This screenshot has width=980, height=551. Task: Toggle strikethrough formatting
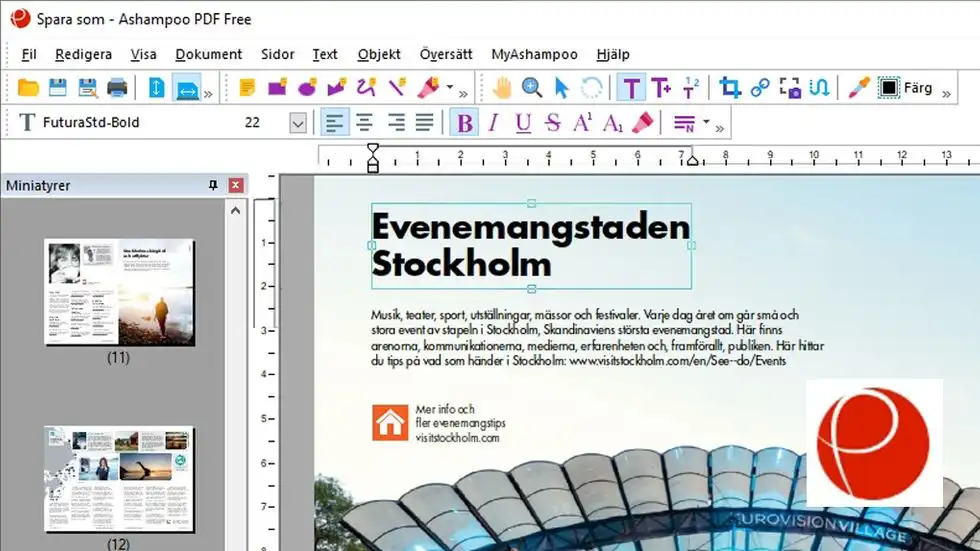pyautogui.click(x=552, y=122)
